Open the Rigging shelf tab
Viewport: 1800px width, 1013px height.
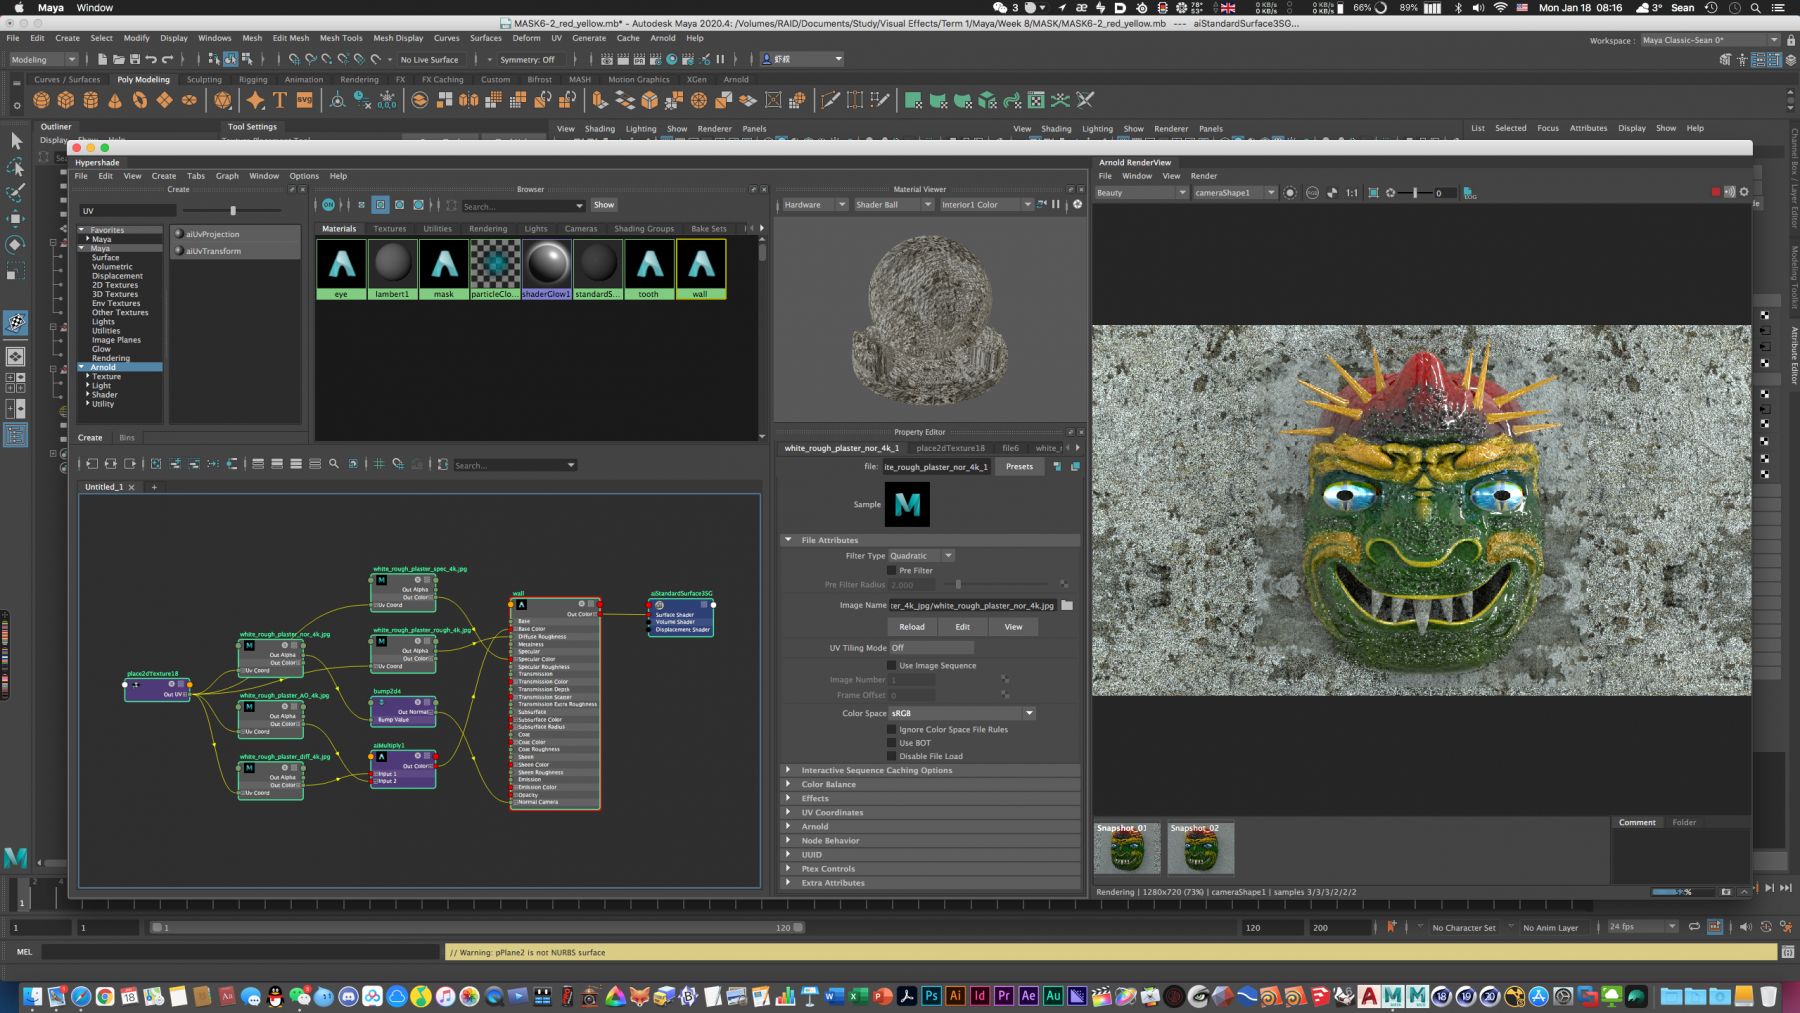[x=253, y=80]
